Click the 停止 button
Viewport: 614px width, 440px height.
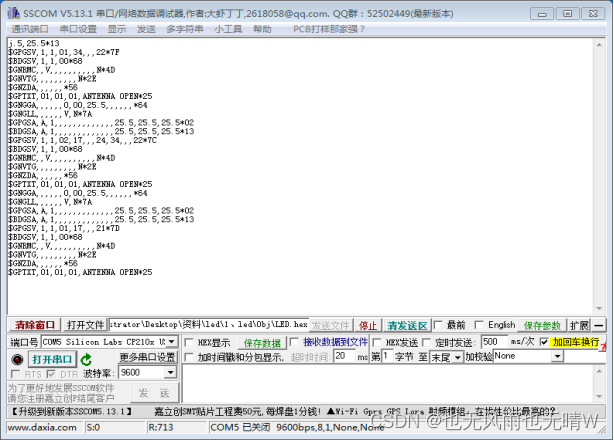point(368,325)
